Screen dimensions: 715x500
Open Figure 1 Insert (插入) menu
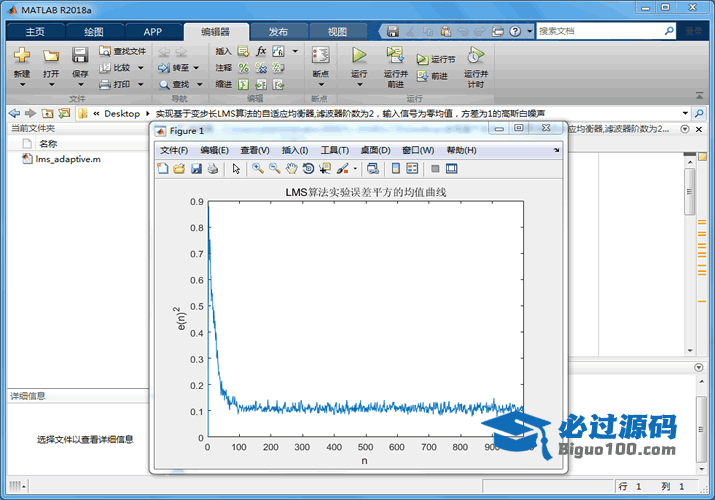point(295,150)
